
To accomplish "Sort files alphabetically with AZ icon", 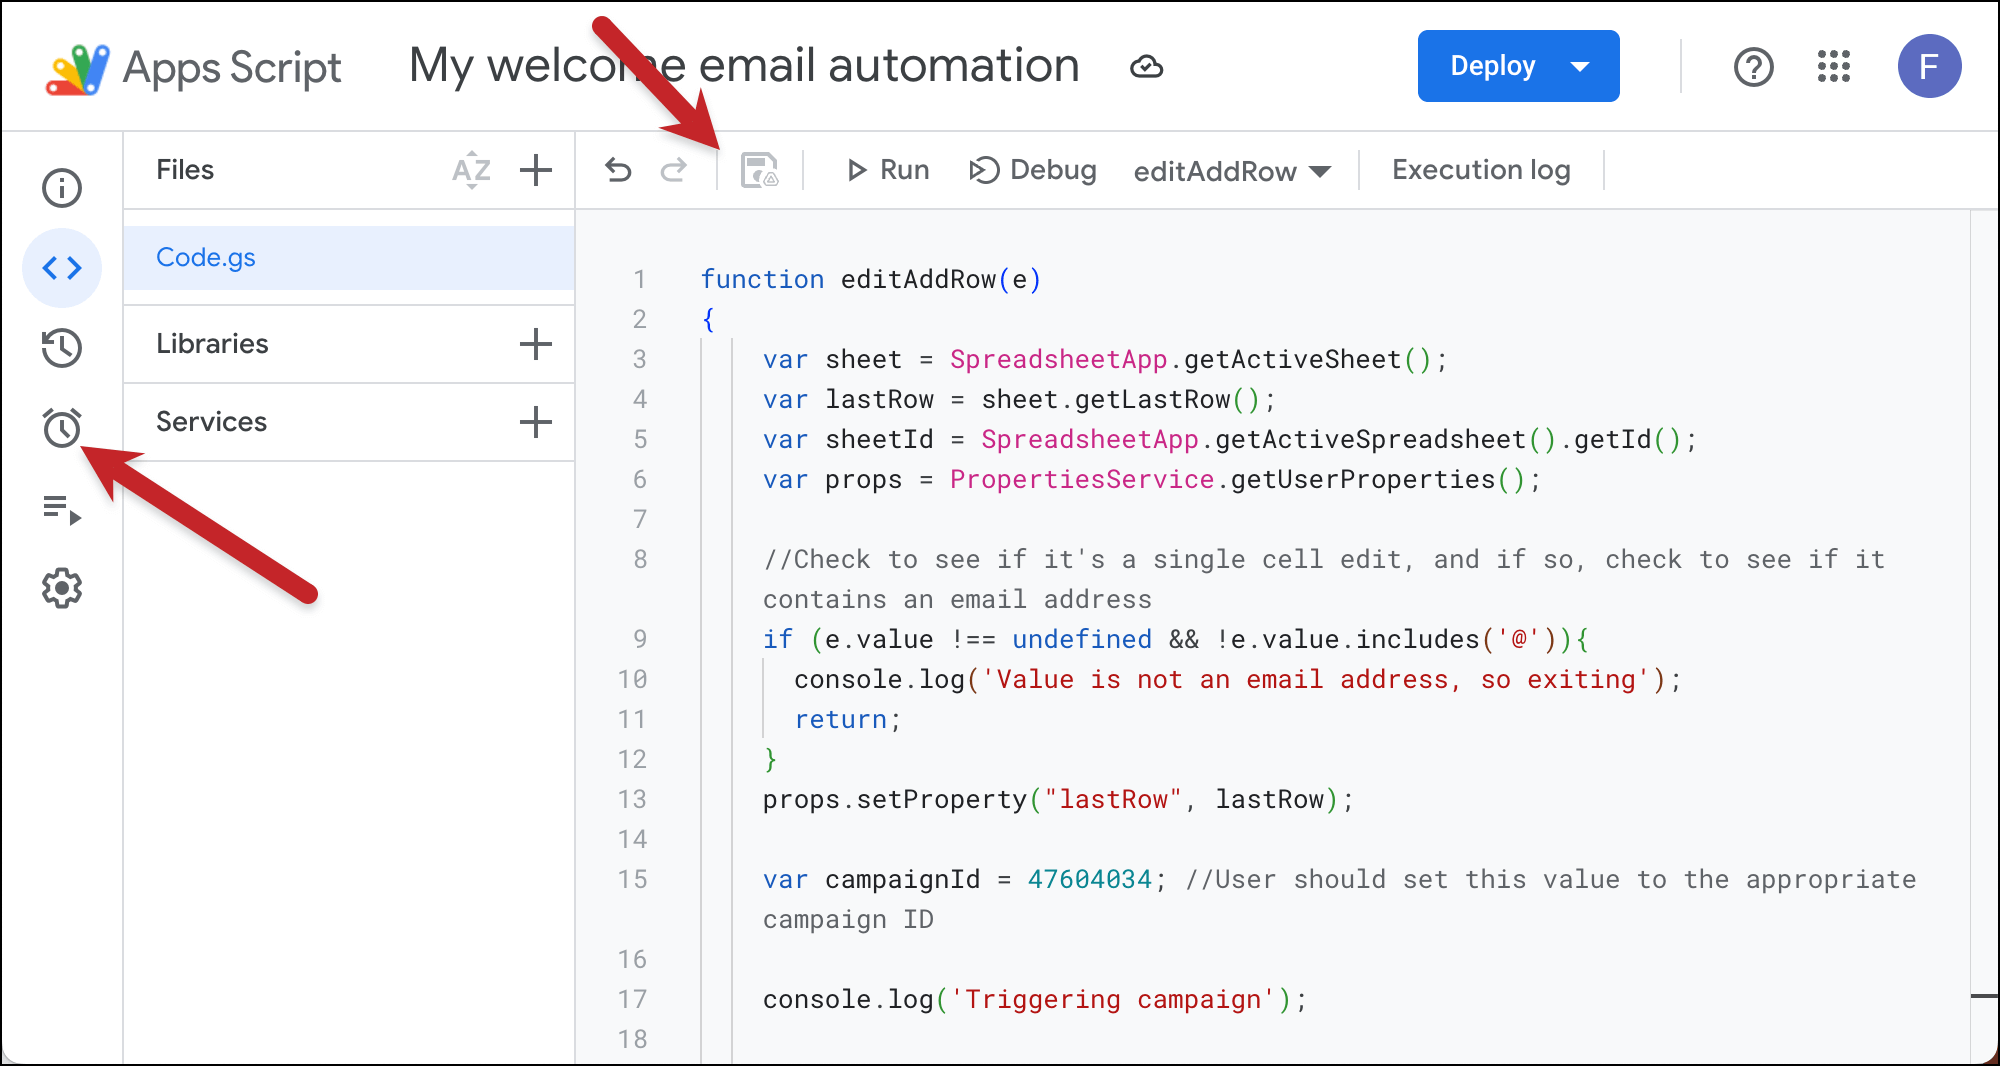I will click(471, 170).
